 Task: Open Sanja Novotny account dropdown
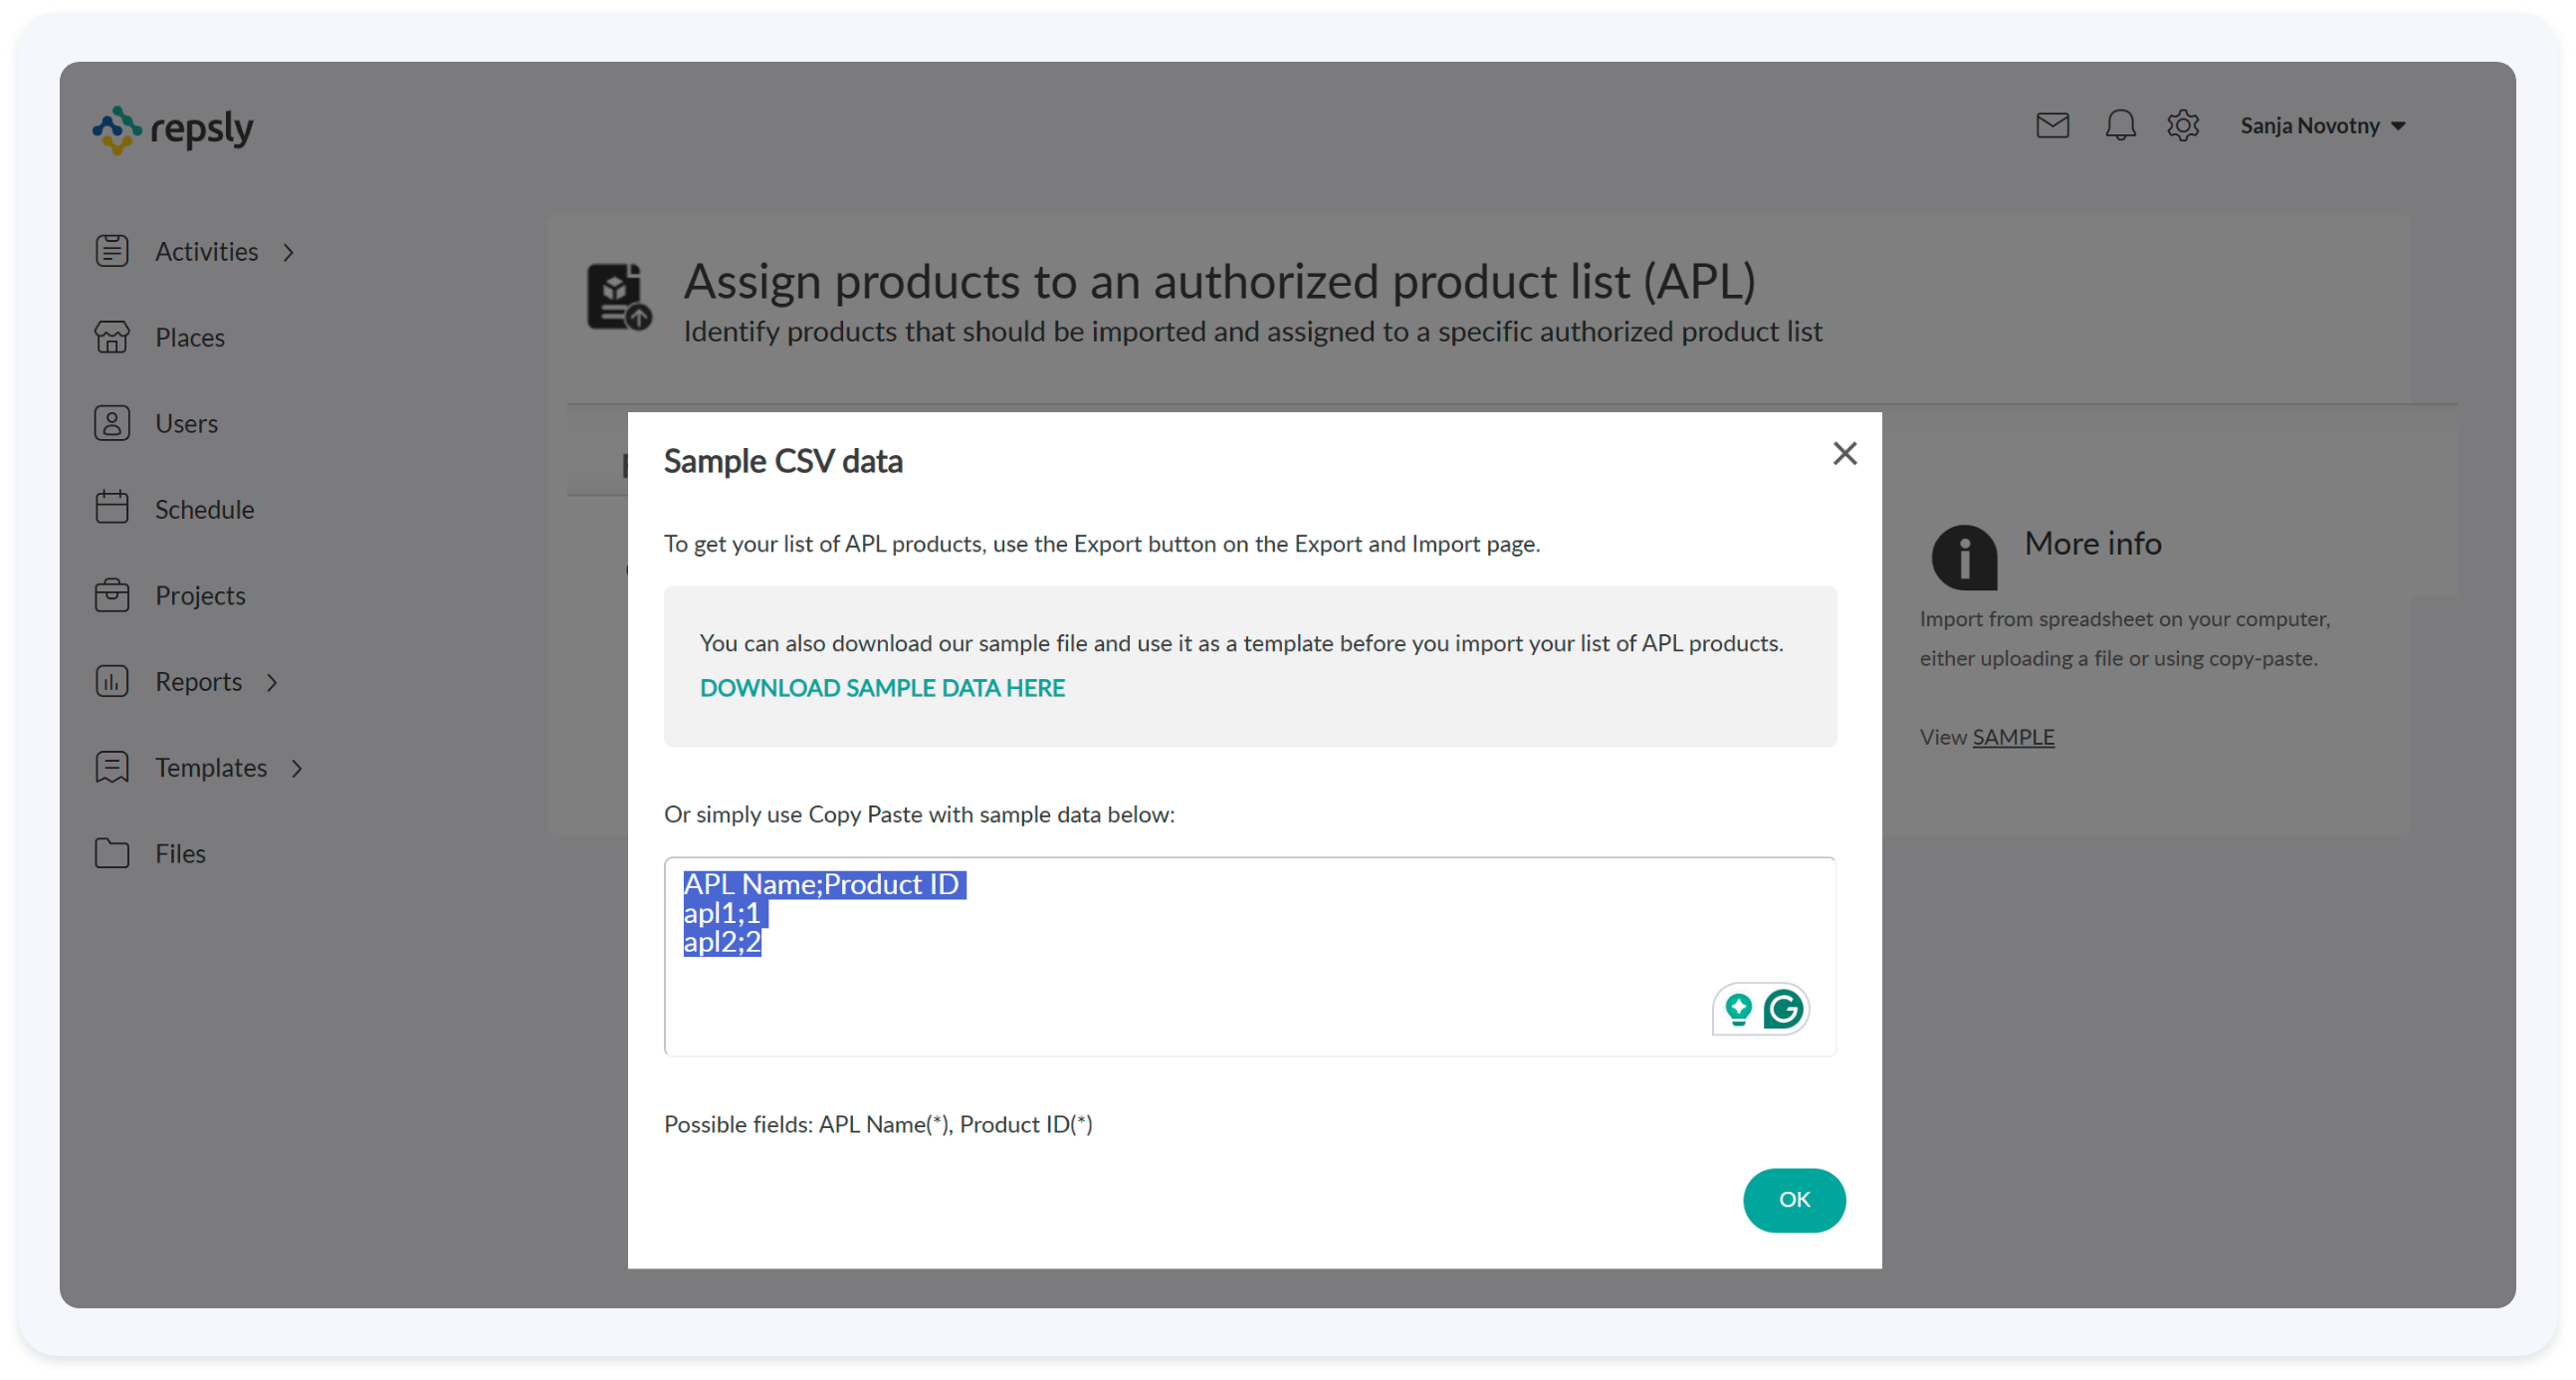click(2322, 126)
